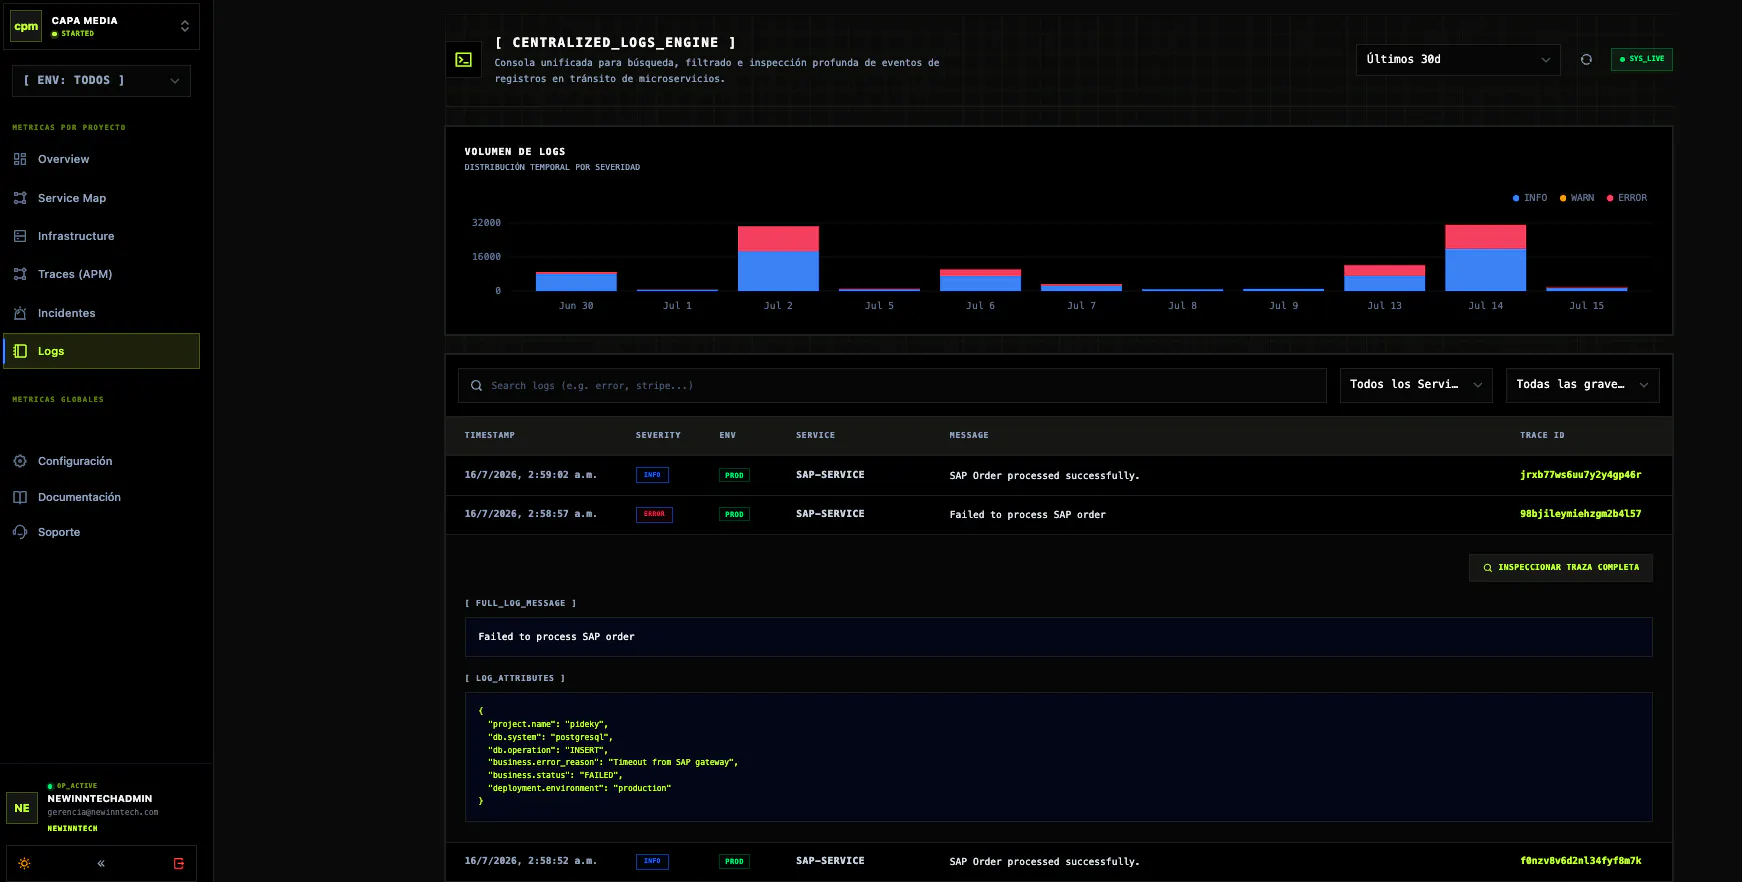
Task: Open Soporte page
Action: (59, 532)
